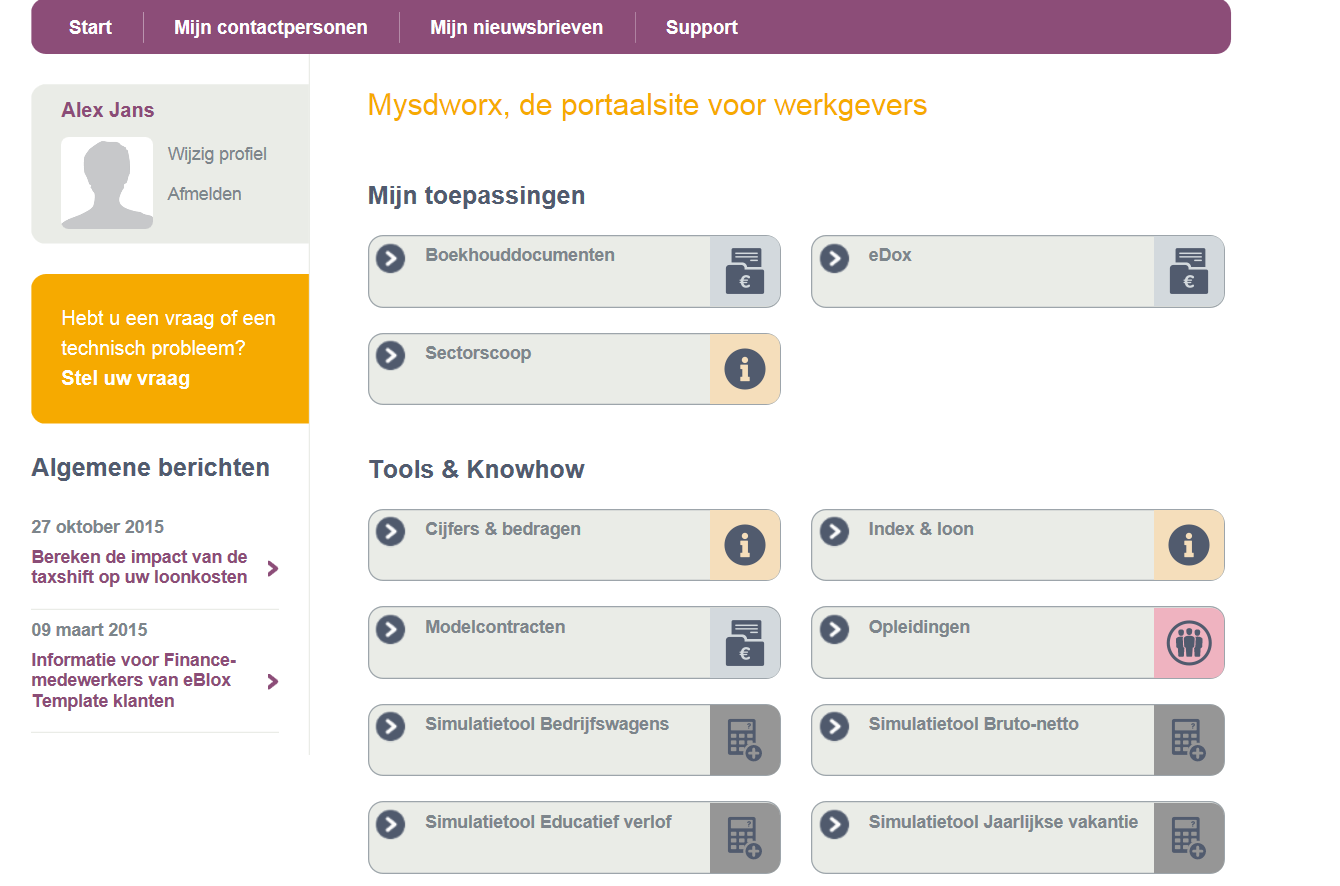Open the Modelcontracten label
Viewport: 1340px width, 886px height.
(x=495, y=627)
